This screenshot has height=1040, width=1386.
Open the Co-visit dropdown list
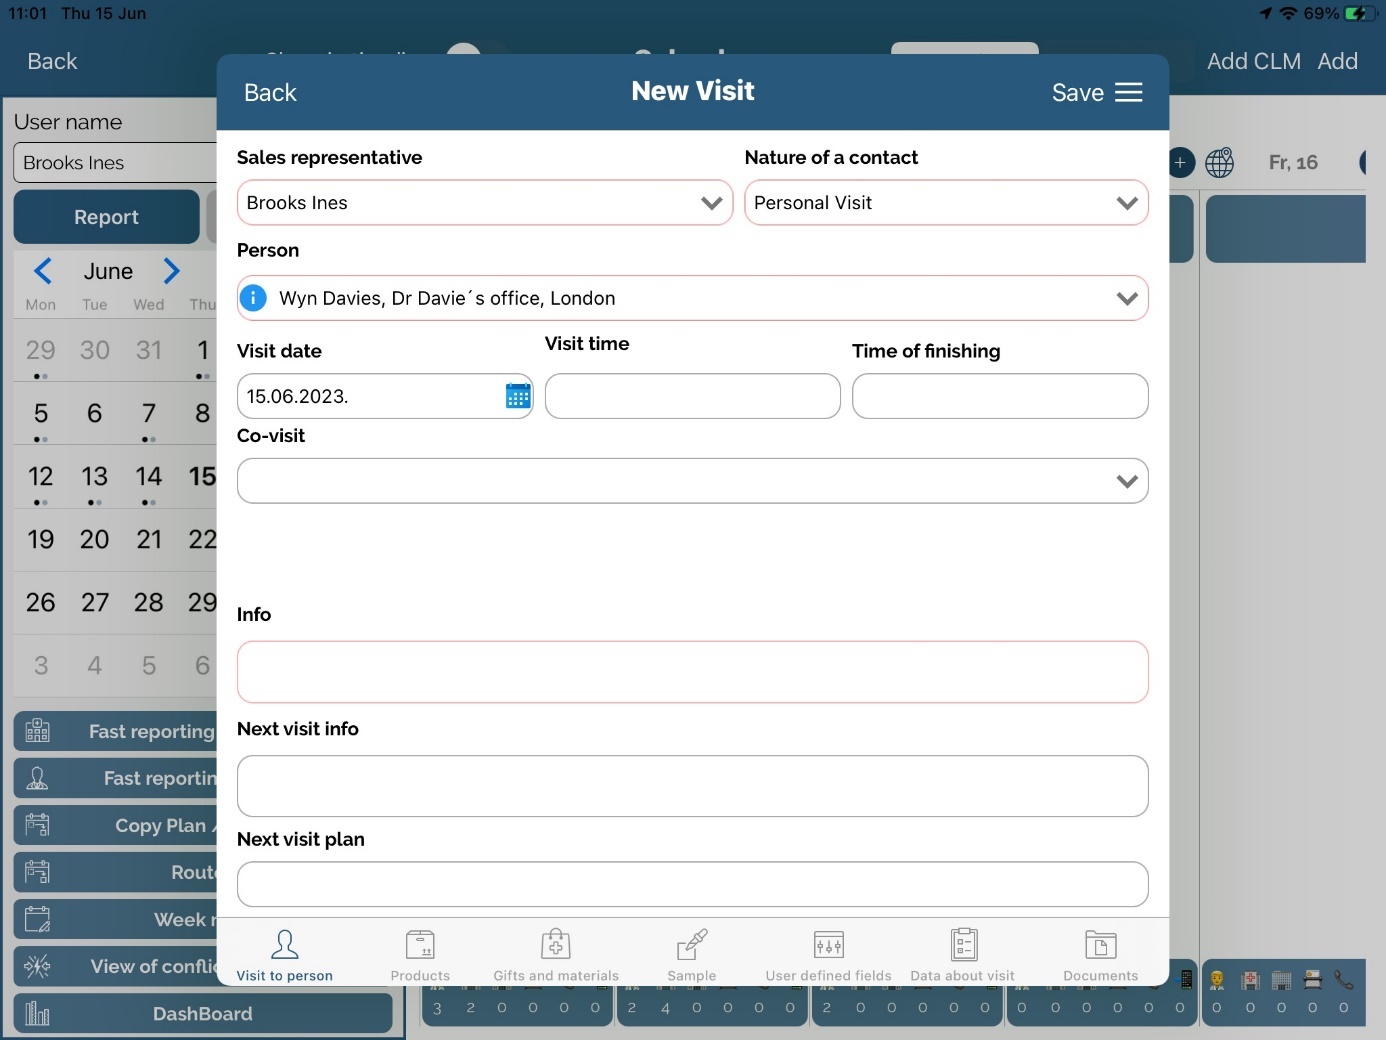point(1127,481)
